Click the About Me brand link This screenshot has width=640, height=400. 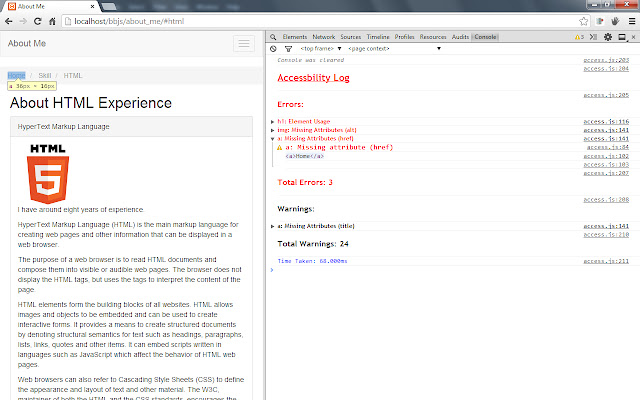click(x=27, y=43)
